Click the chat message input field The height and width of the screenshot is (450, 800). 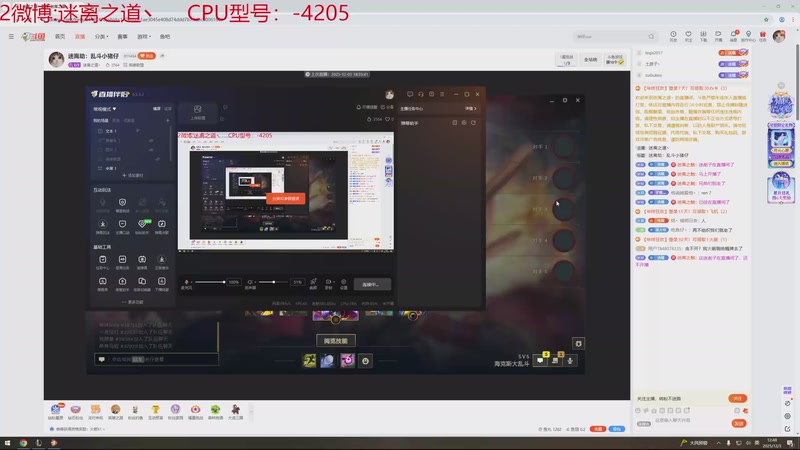click(x=690, y=420)
